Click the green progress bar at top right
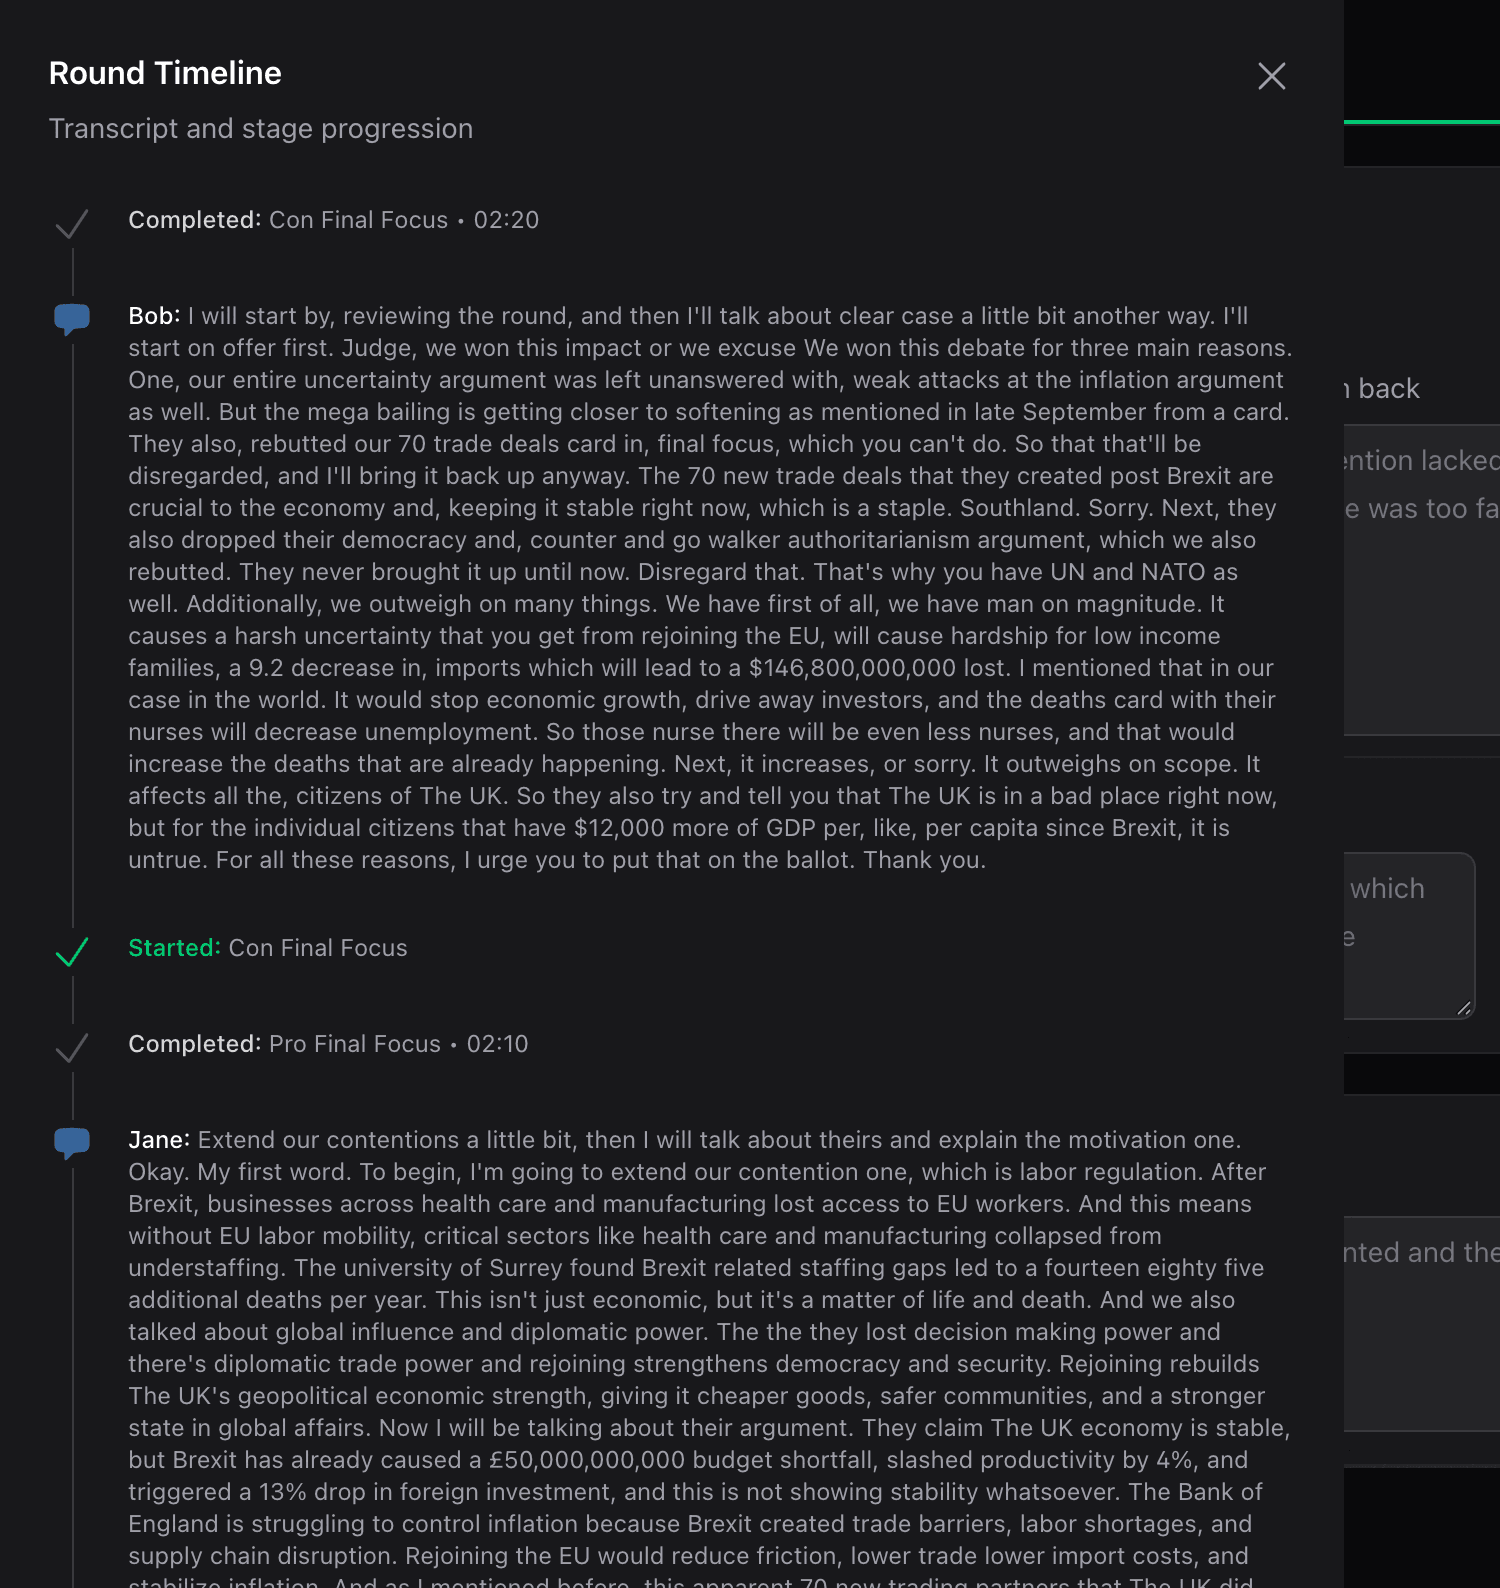 click(1422, 122)
